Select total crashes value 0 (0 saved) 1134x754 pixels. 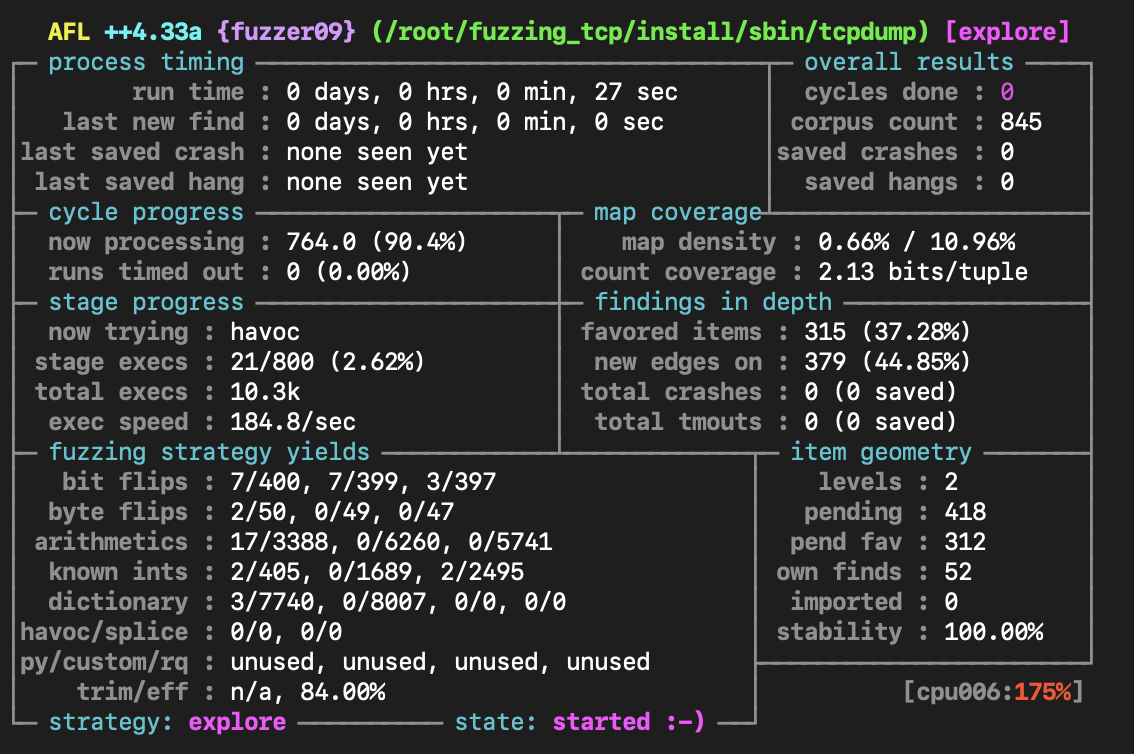880,393
